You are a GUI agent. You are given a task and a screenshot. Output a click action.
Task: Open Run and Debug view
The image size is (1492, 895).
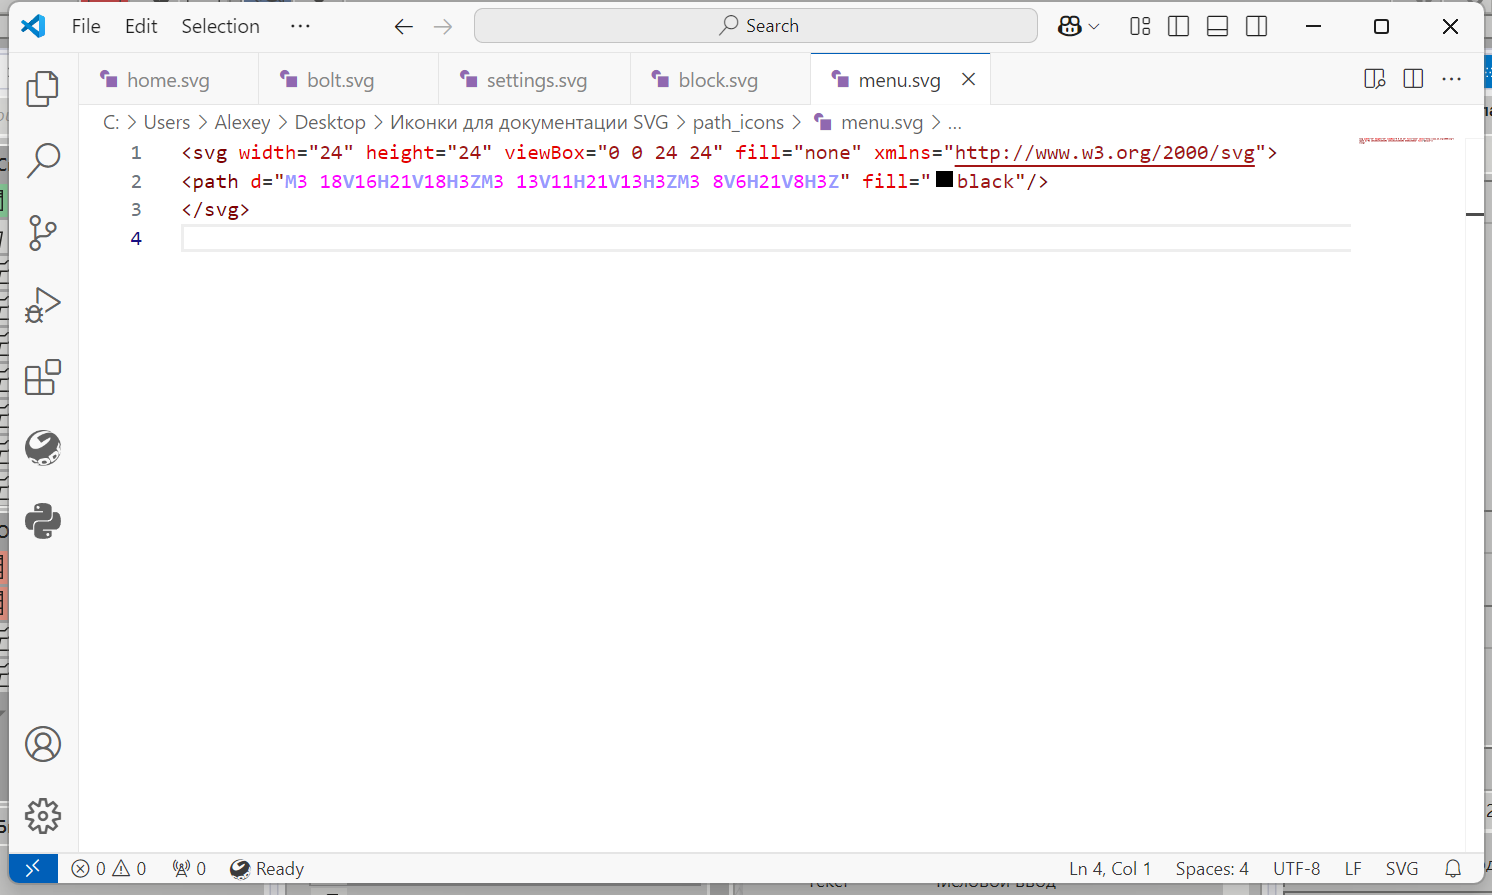(x=42, y=305)
